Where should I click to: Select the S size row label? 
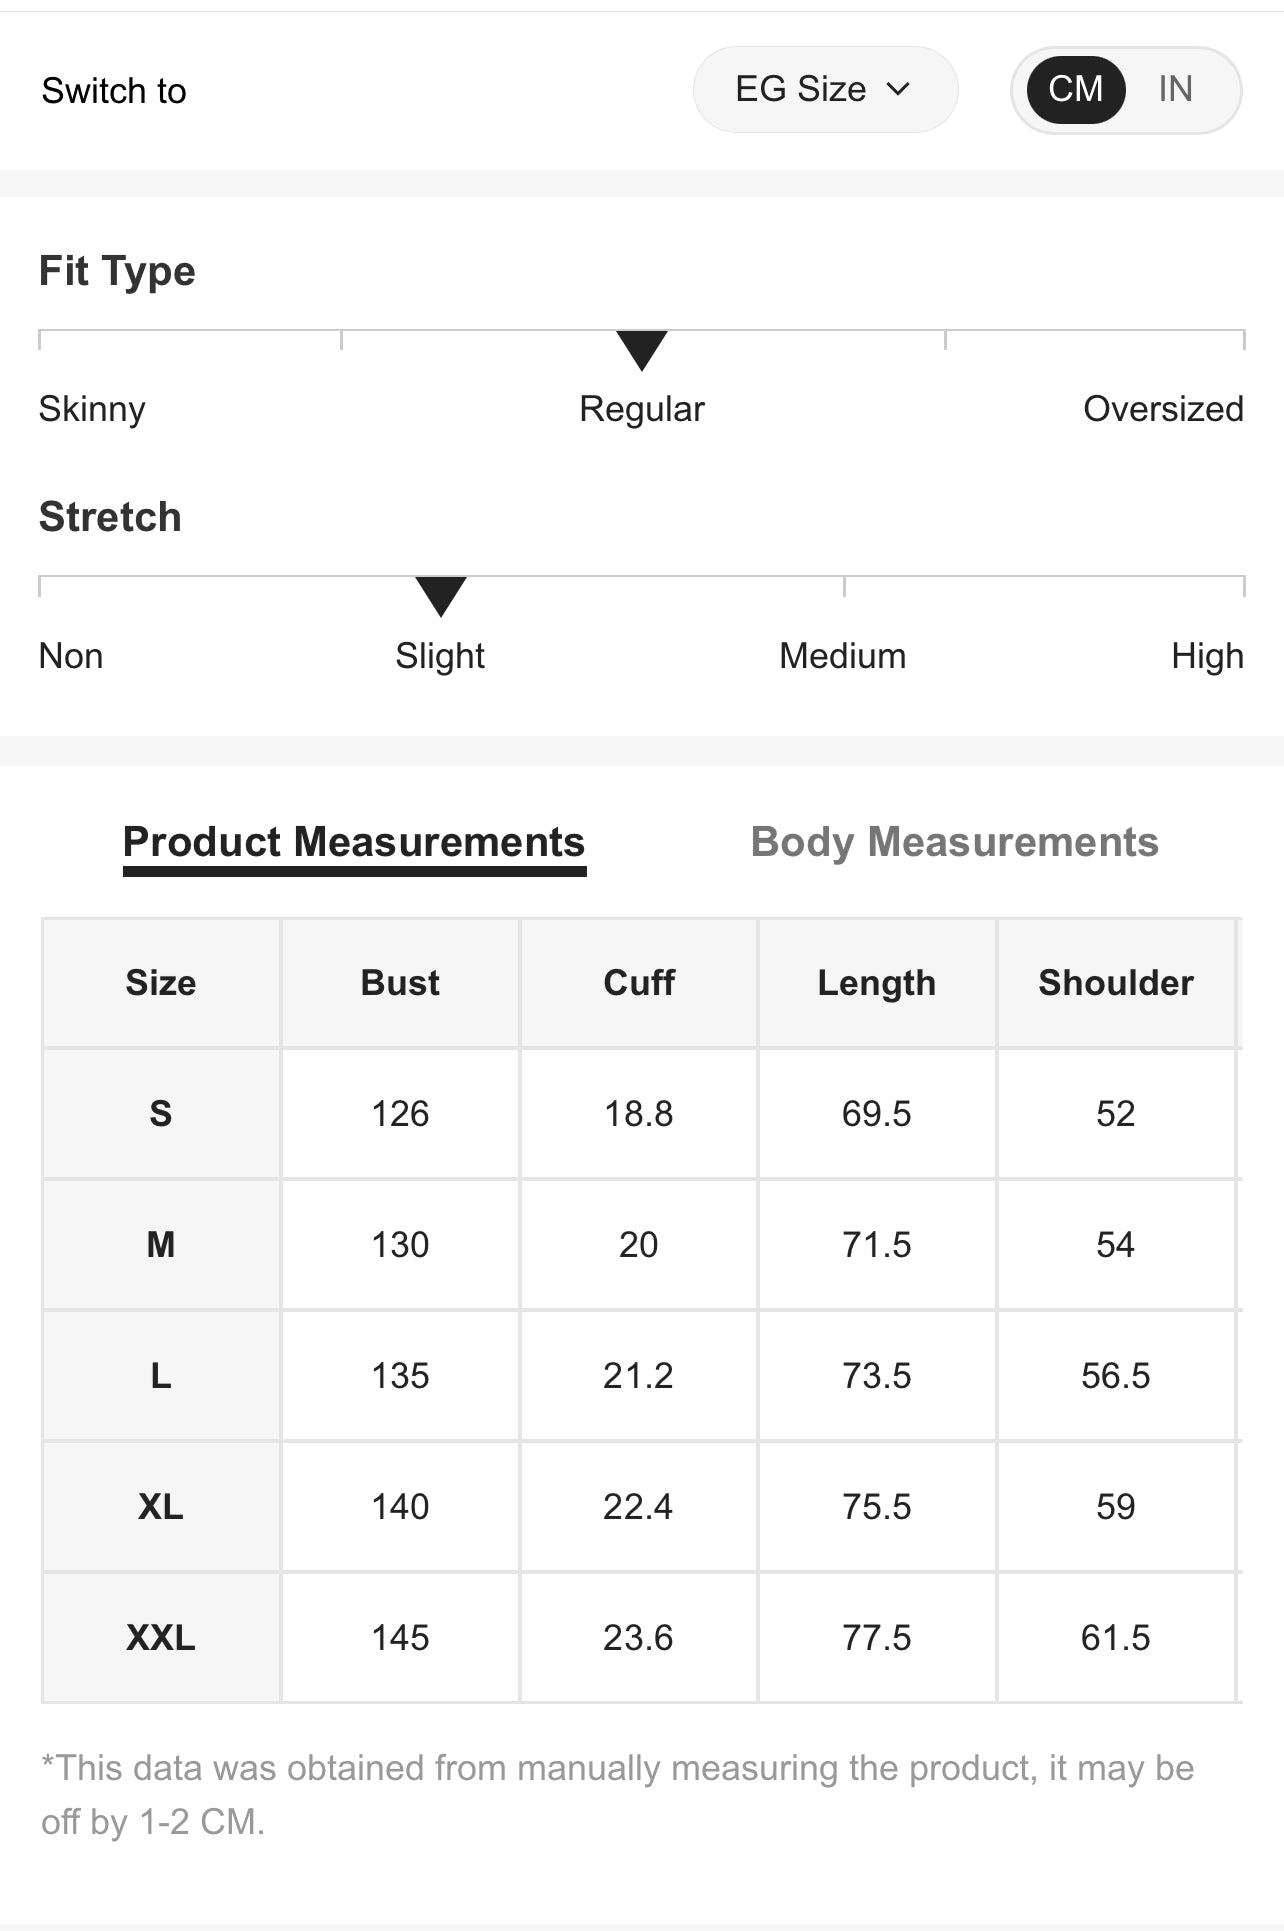point(161,1114)
